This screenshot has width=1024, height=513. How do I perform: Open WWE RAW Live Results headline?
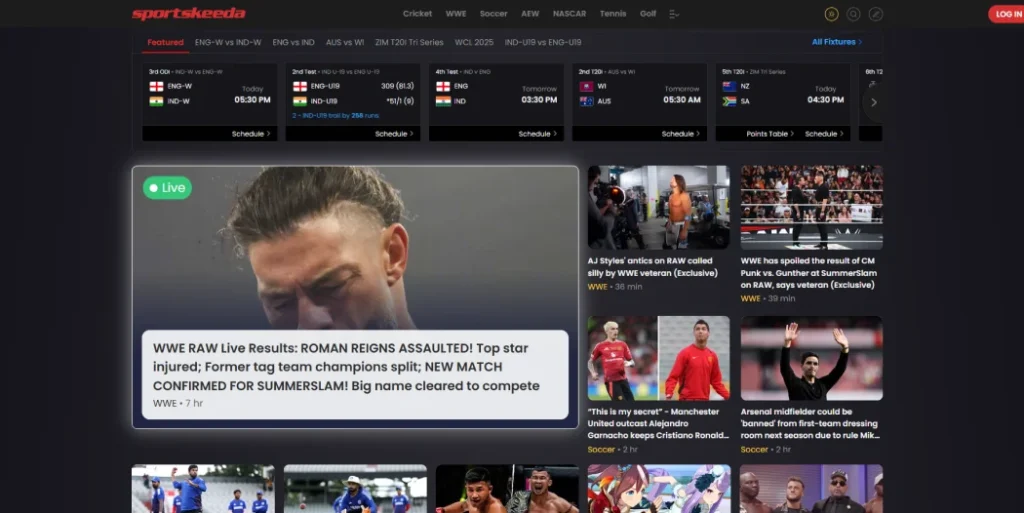point(346,367)
